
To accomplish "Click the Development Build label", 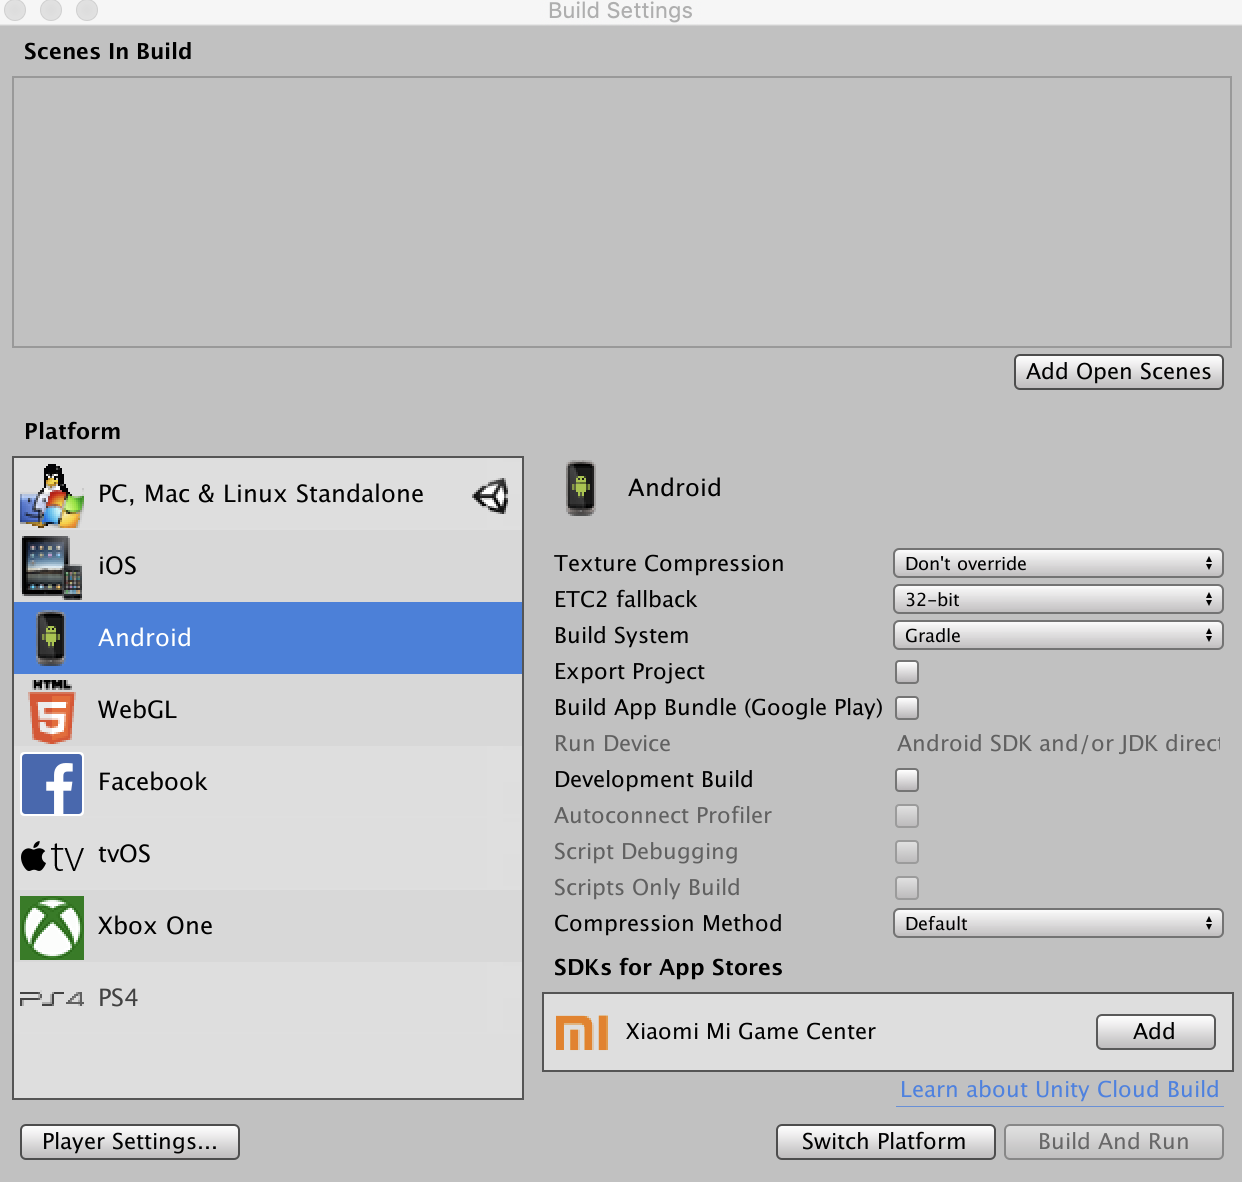I will (x=654, y=780).
